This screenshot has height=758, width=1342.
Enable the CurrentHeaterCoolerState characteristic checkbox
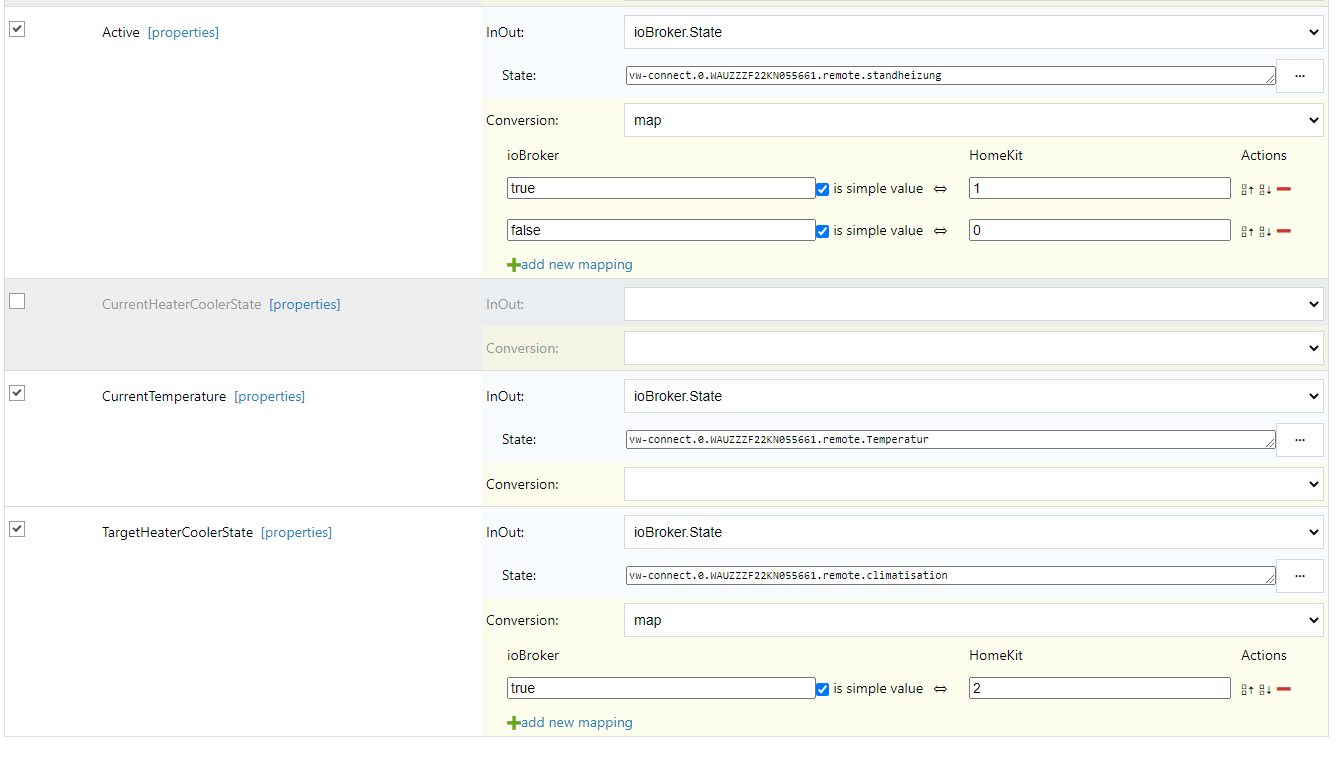pos(17,301)
